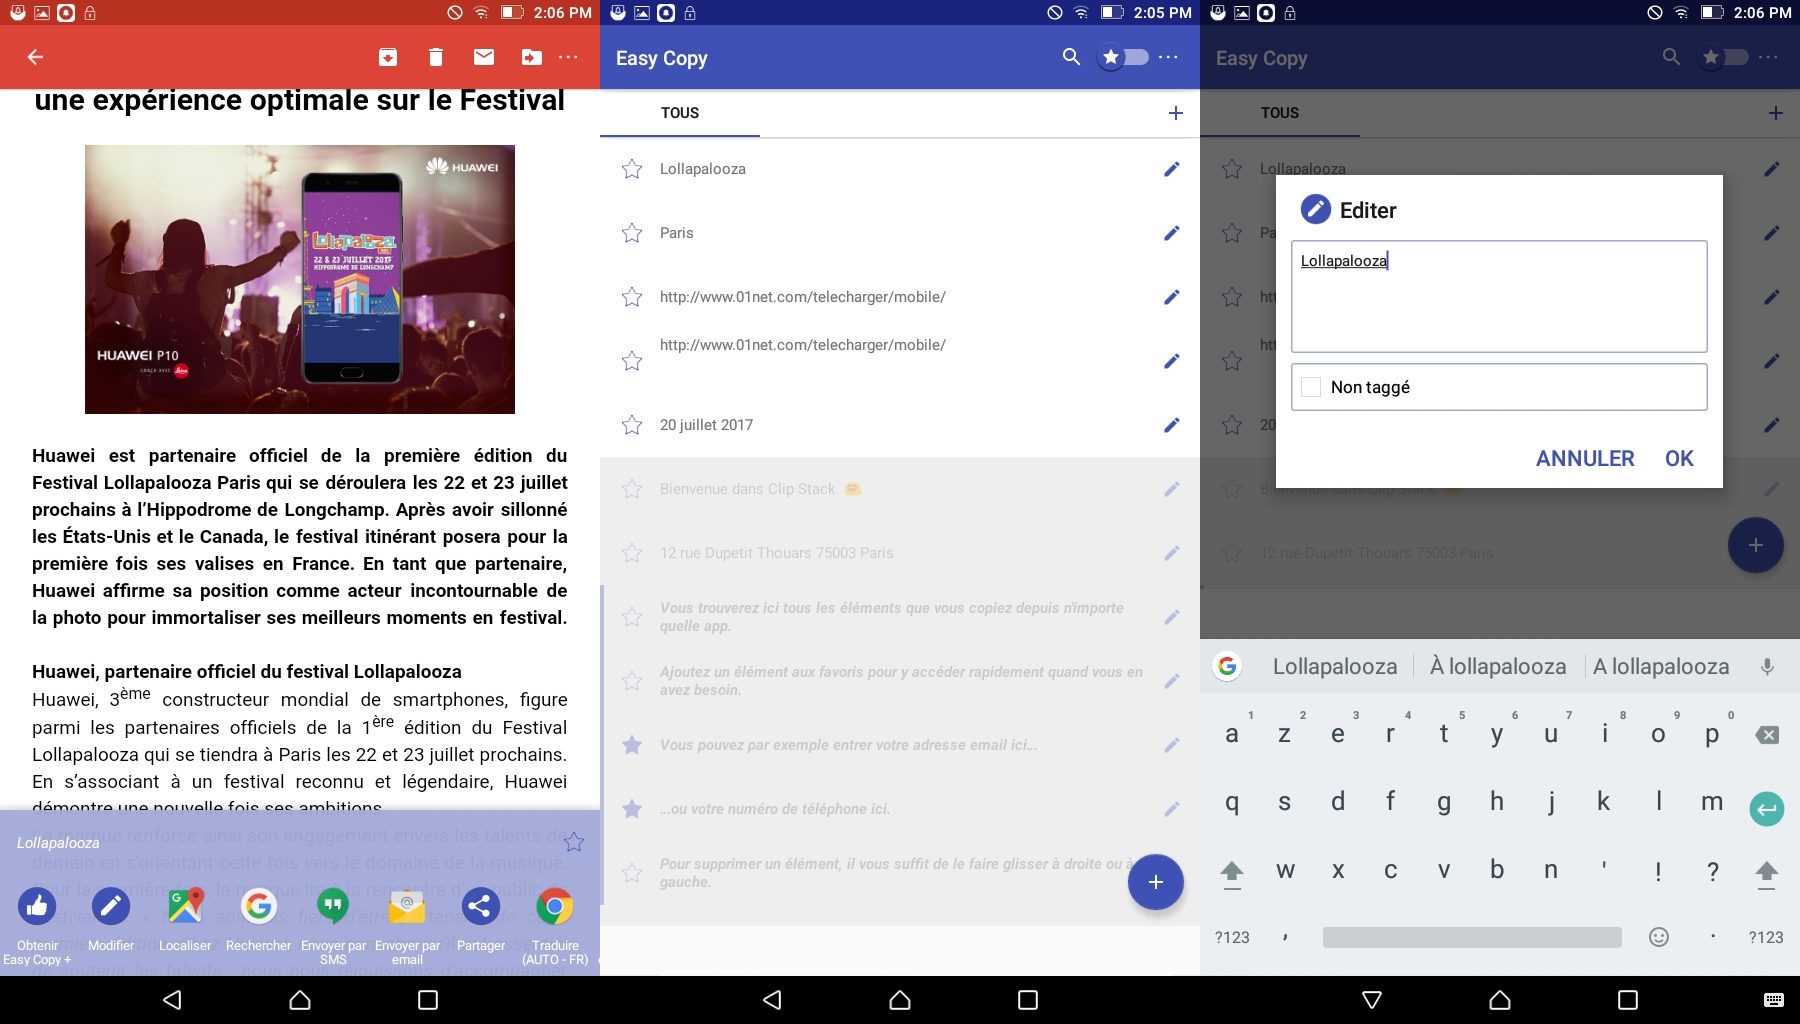Tap the left shift key
The height and width of the screenshot is (1024, 1800).
coord(1232,873)
